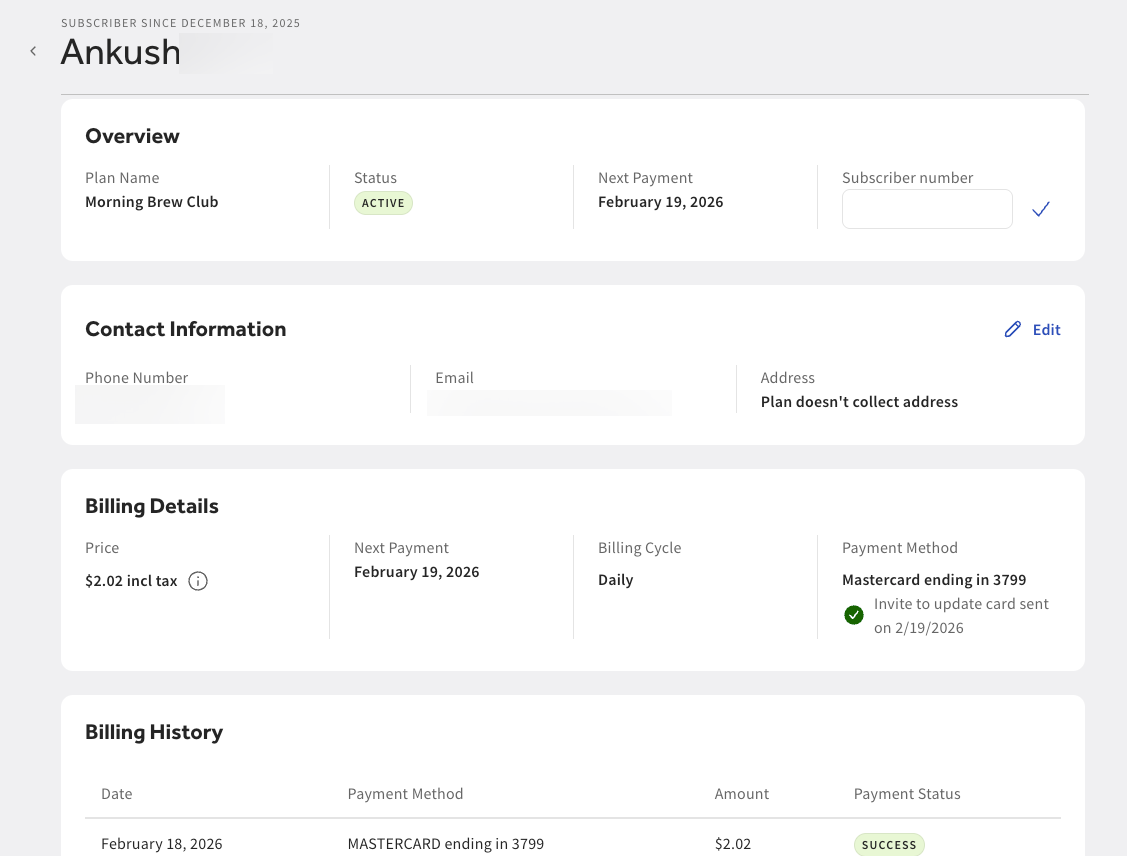Click the Daily billing cycle value
1127x856 pixels.
click(615, 580)
